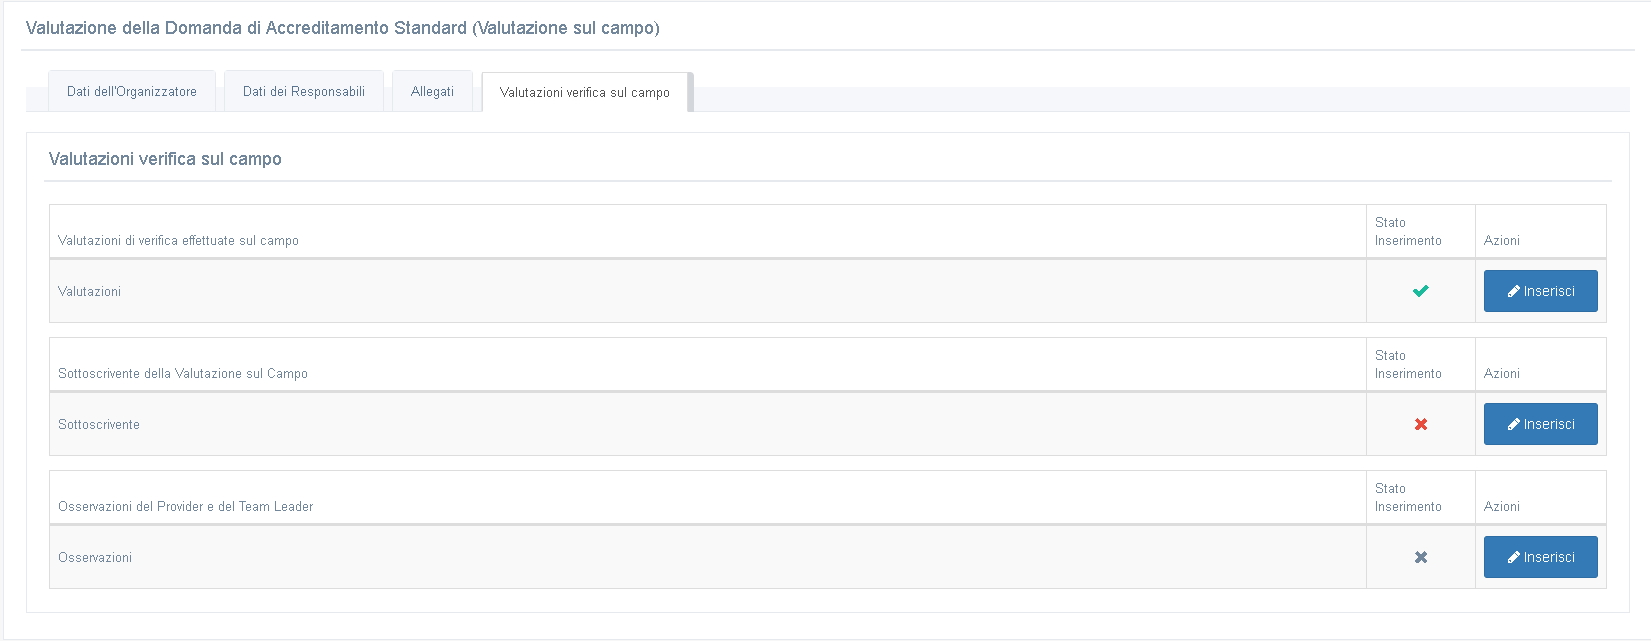Image resolution: width=1651 pixels, height=641 pixels.
Task: Click the Osservazioni row label
Action: coord(95,557)
